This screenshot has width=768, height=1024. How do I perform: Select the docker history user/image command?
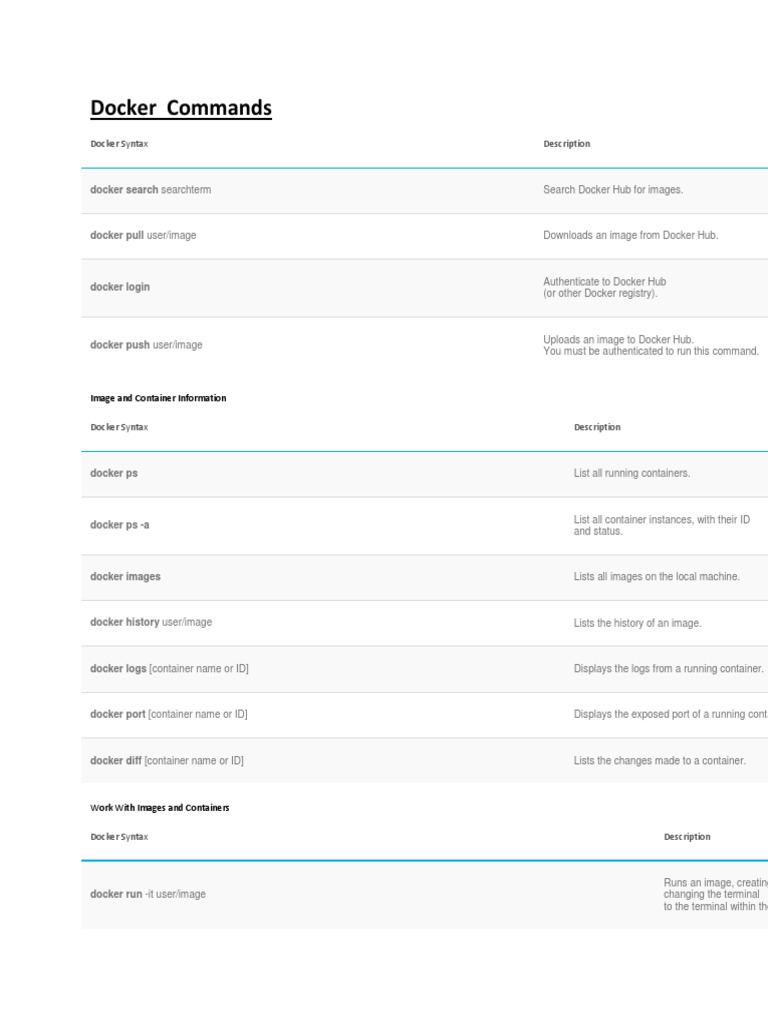(x=151, y=622)
